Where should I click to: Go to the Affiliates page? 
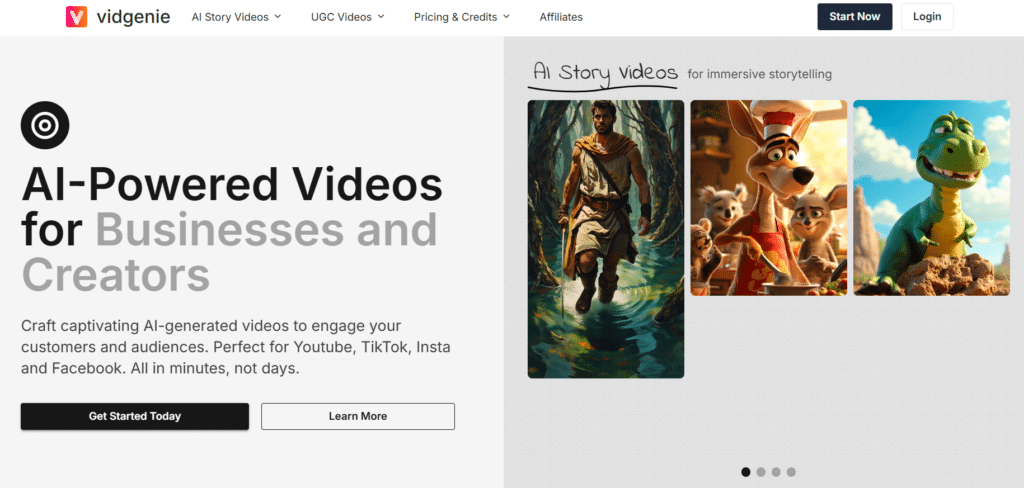pyautogui.click(x=561, y=17)
